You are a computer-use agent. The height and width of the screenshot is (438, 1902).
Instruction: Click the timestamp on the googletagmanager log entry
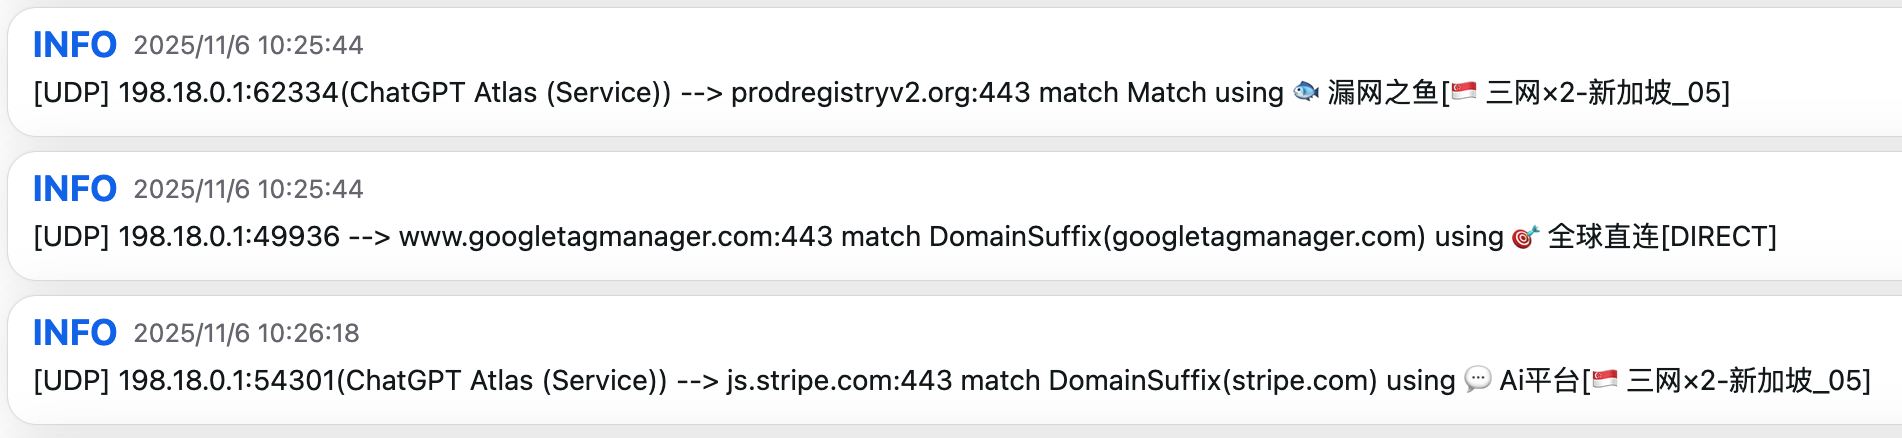[249, 189]
